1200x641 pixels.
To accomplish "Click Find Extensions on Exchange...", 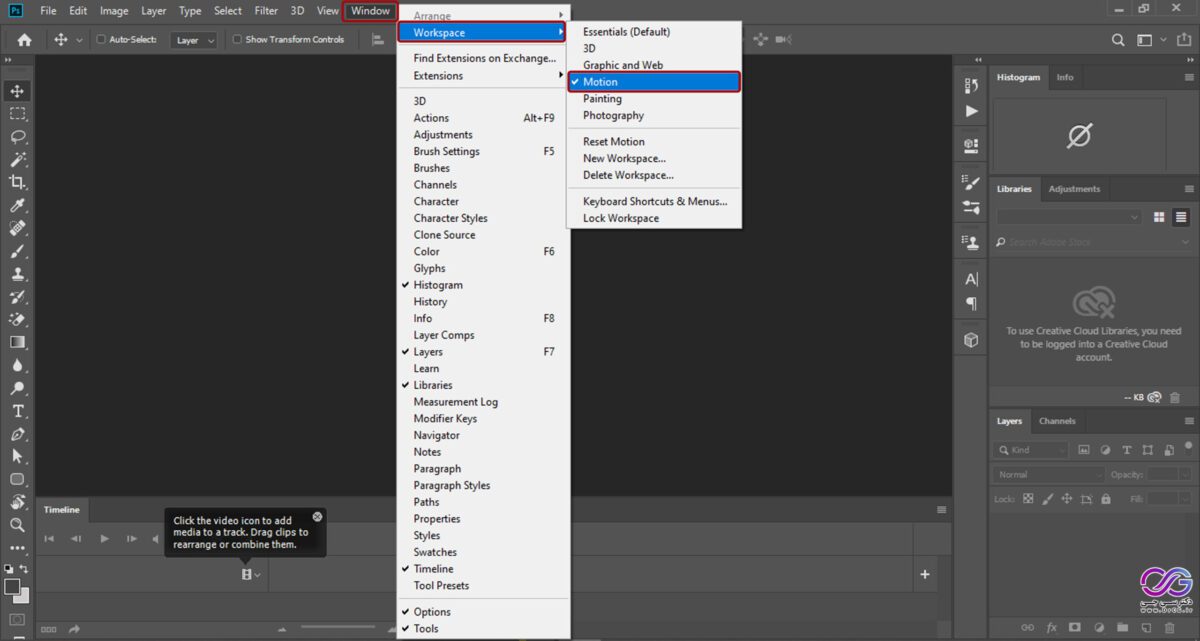I will click(483, 58).
